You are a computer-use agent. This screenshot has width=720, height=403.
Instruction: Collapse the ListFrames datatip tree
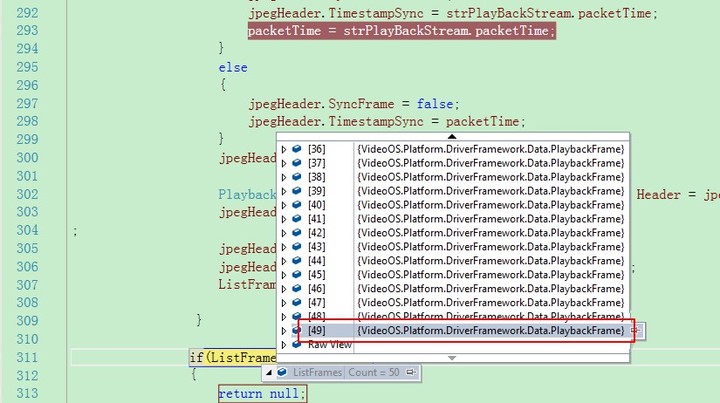tap(268, 372)
